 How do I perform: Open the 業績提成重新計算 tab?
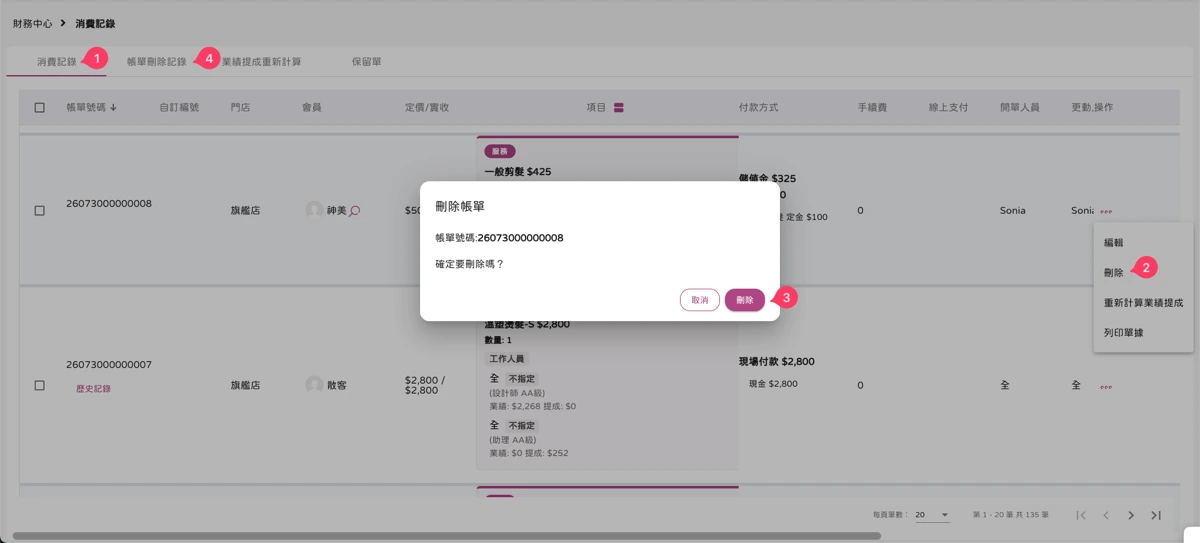tap(261, 62)
